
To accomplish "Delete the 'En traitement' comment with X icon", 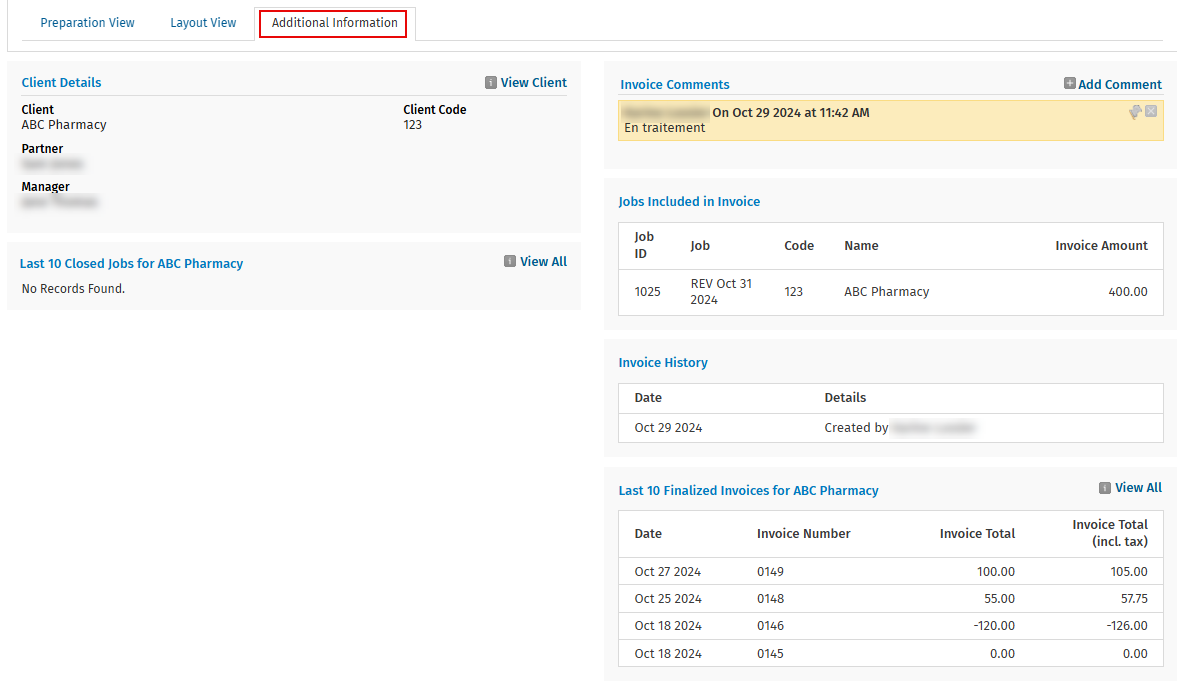I will 1151,111.
